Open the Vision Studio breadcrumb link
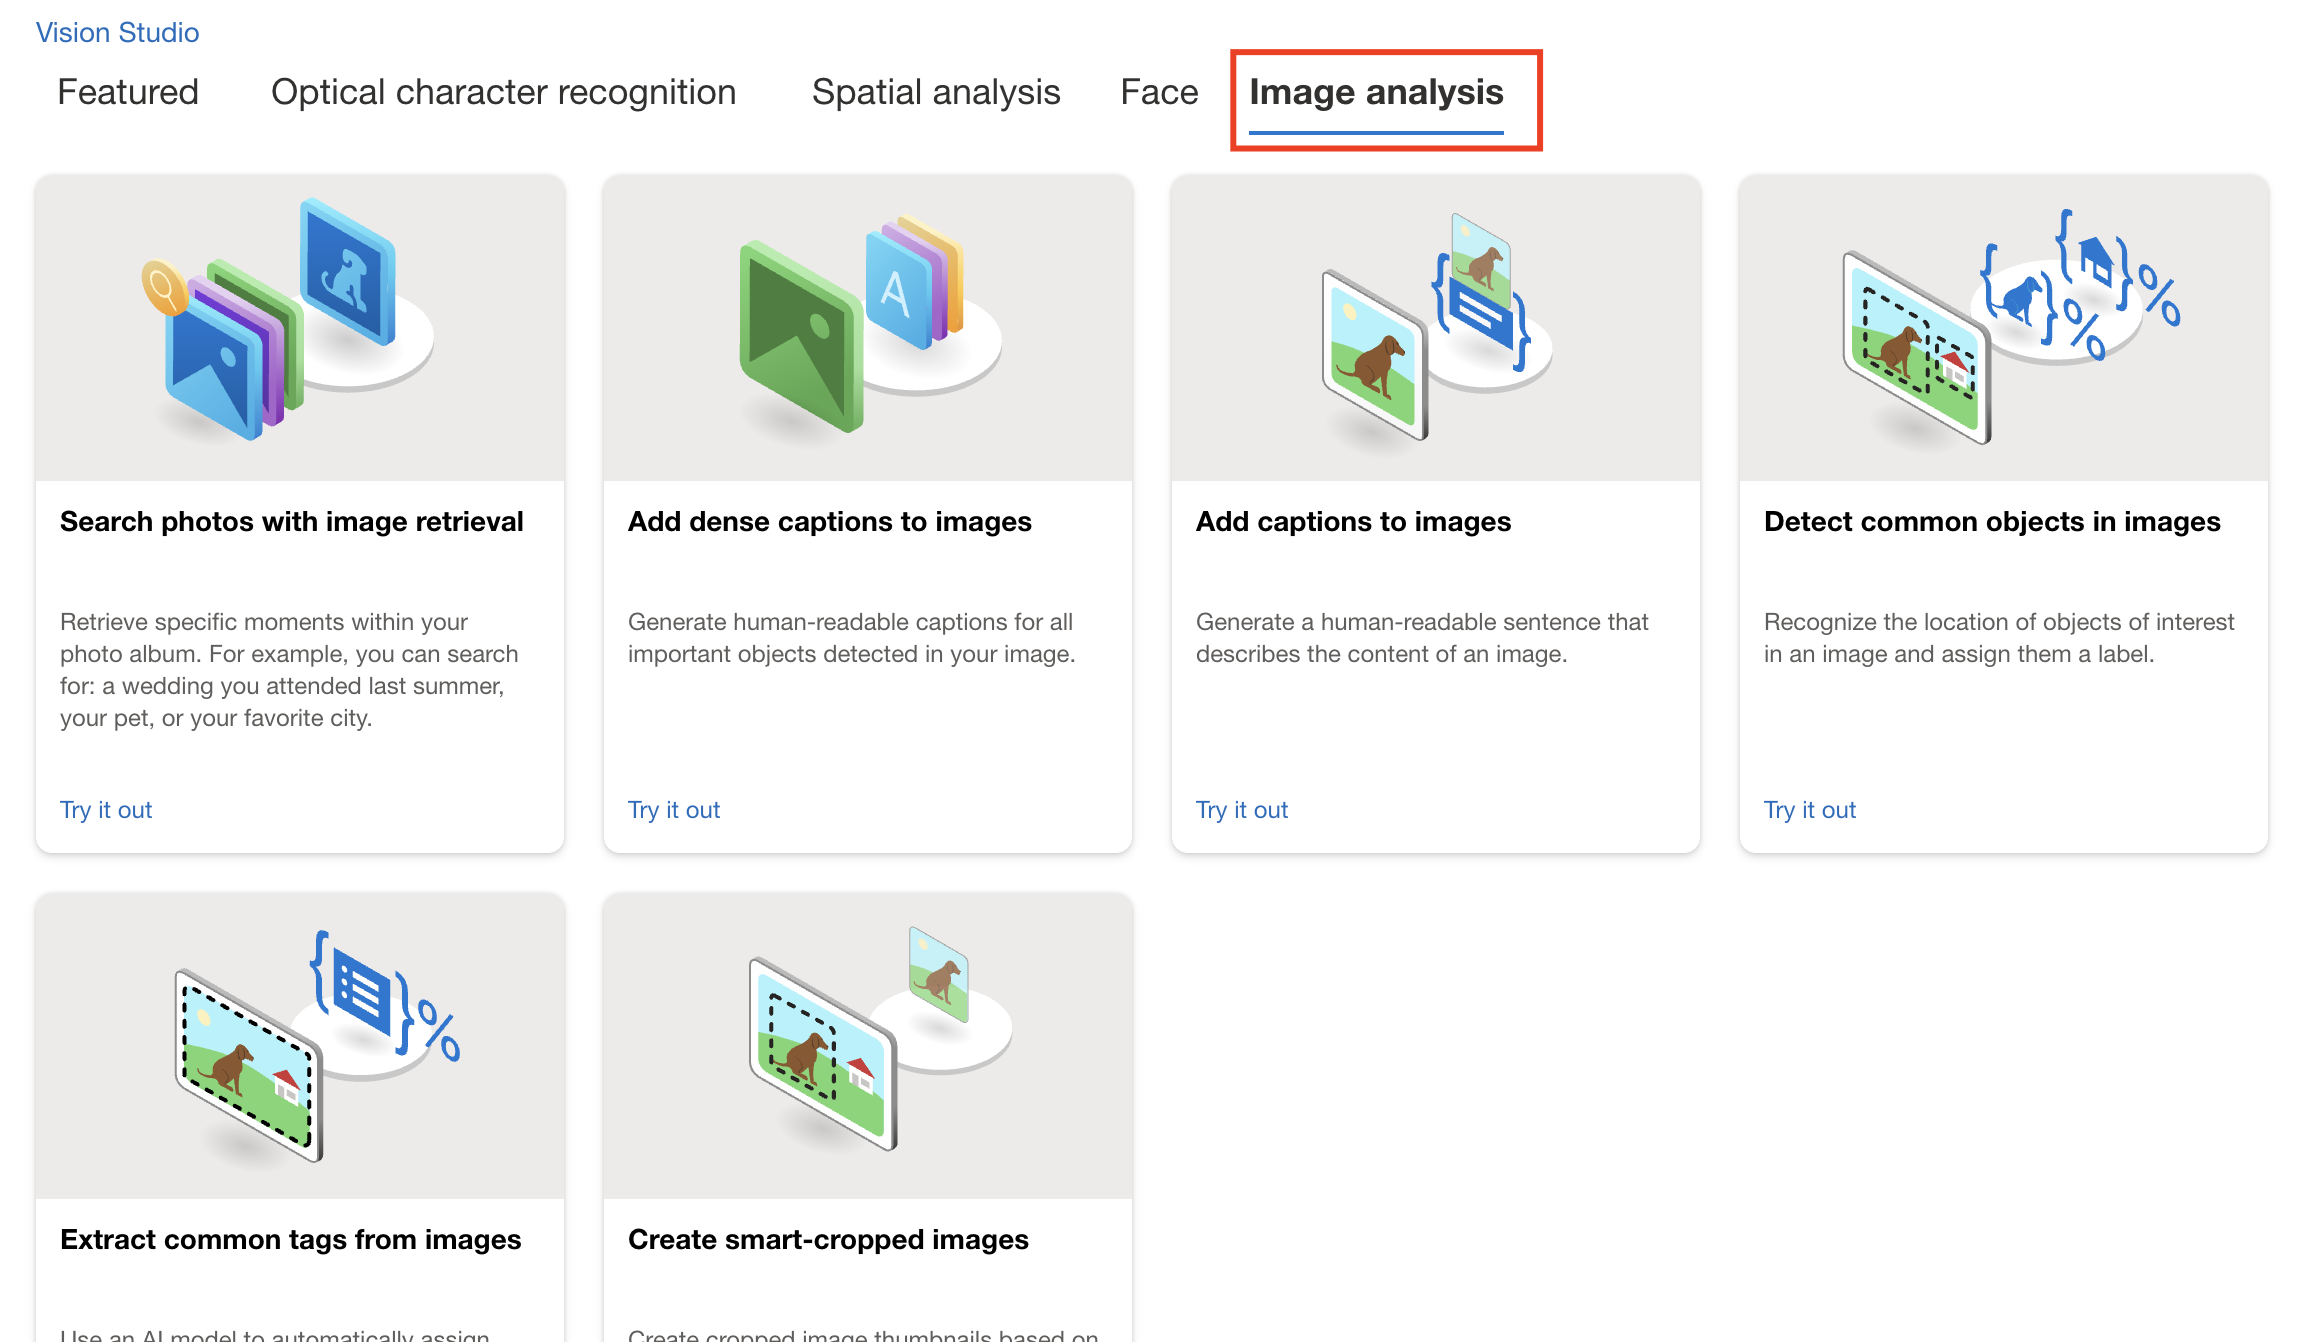2322x1342 pixels. pos(117,32)
